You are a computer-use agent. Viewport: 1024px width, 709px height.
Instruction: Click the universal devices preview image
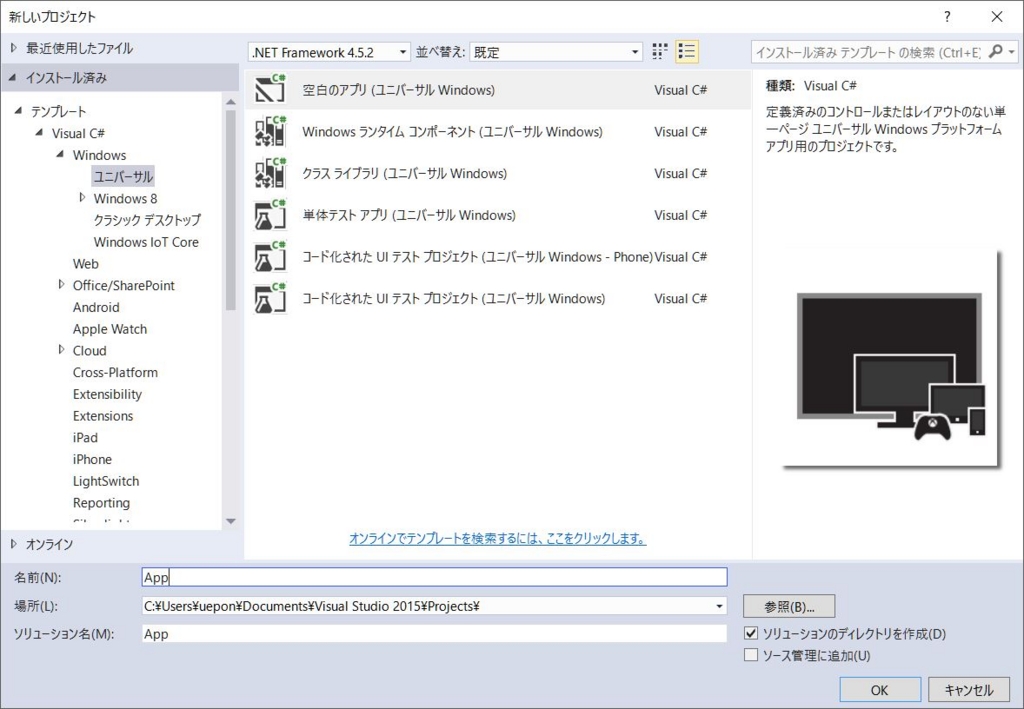coord(891,359)
